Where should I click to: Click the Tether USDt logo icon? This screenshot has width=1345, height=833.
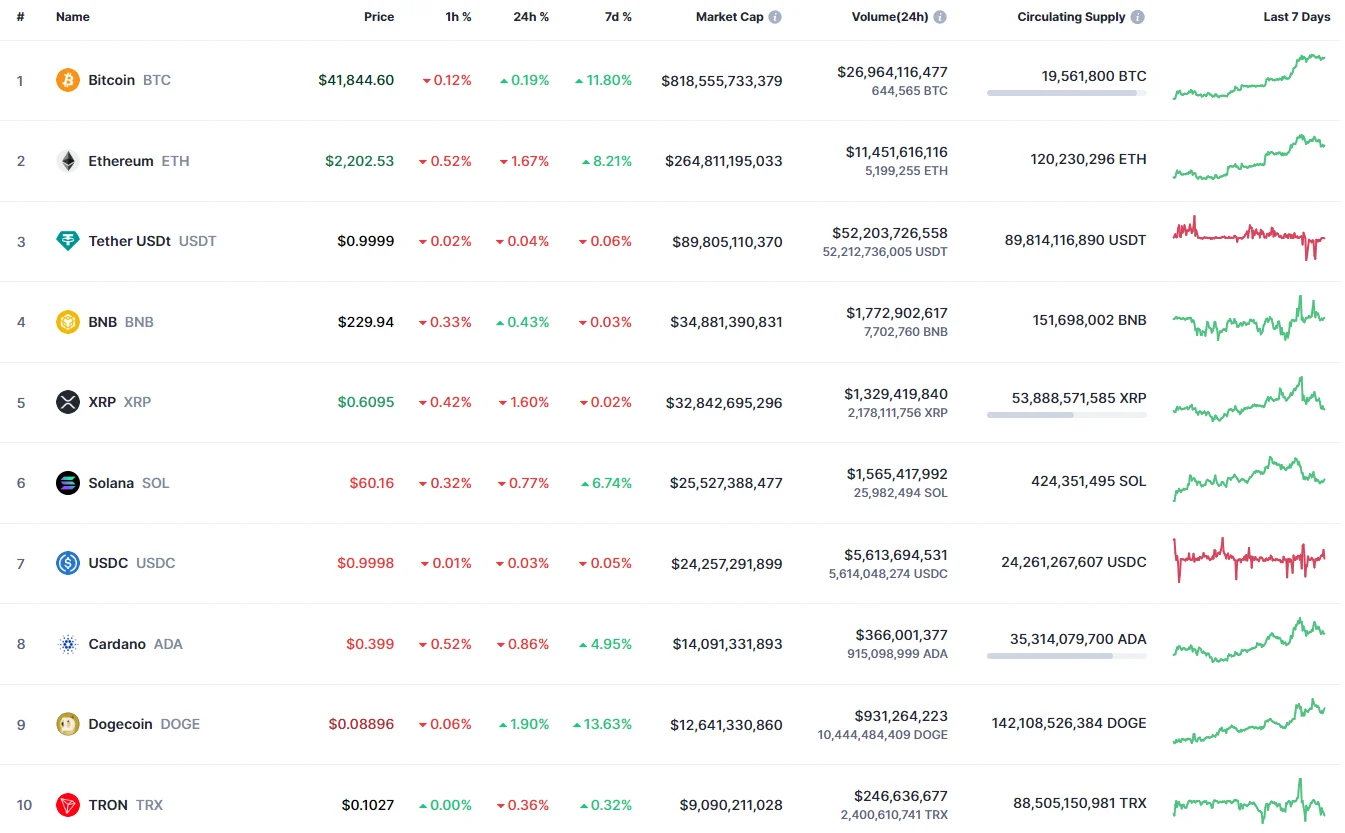click(x=67, y=241)
